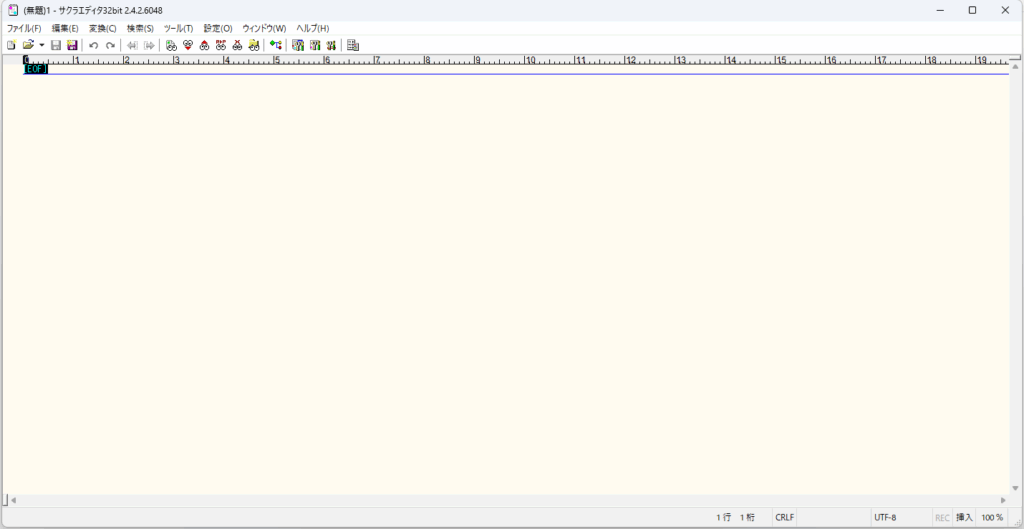This screenshot has width=1024, height=529.
Task: Open the CRLF line ending selector
Action: pyautogui.click(x=785, y=517)
